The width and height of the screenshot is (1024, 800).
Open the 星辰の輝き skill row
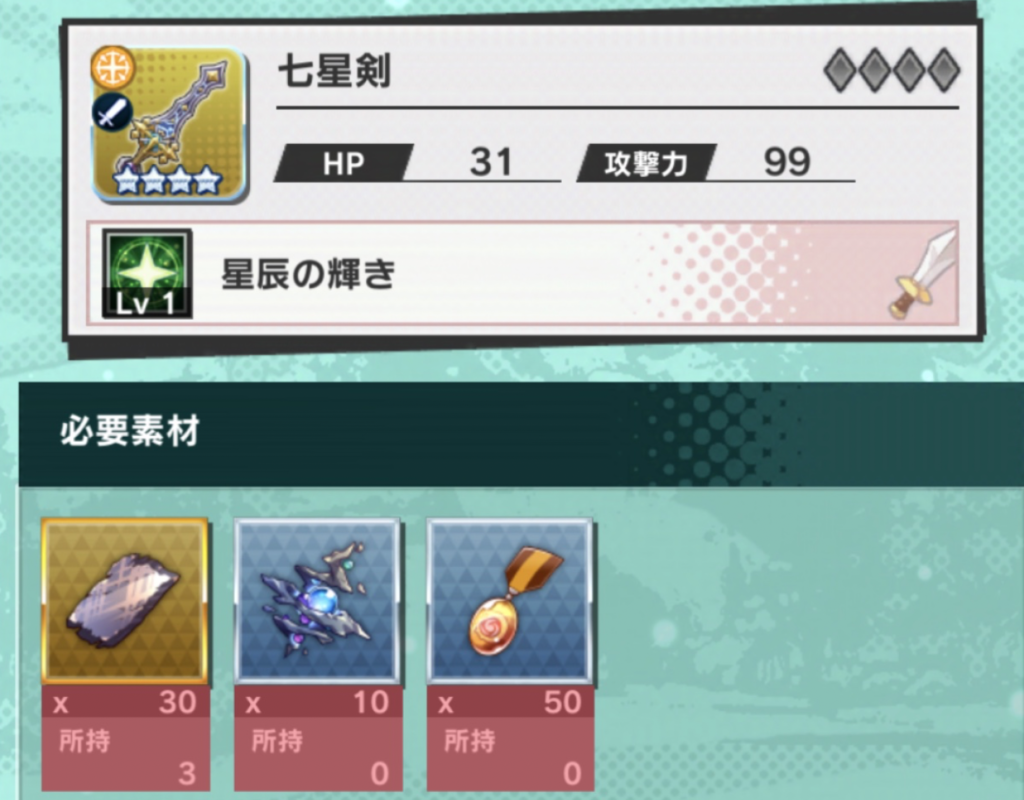[x=522, y=273]
